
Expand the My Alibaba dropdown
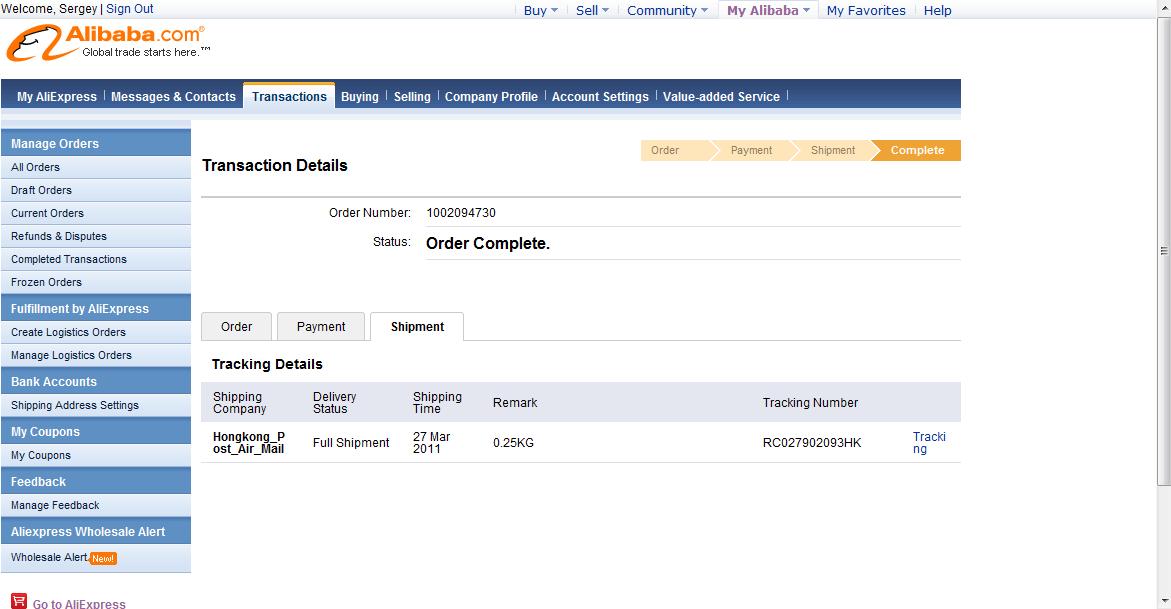[x=768, y=10]
